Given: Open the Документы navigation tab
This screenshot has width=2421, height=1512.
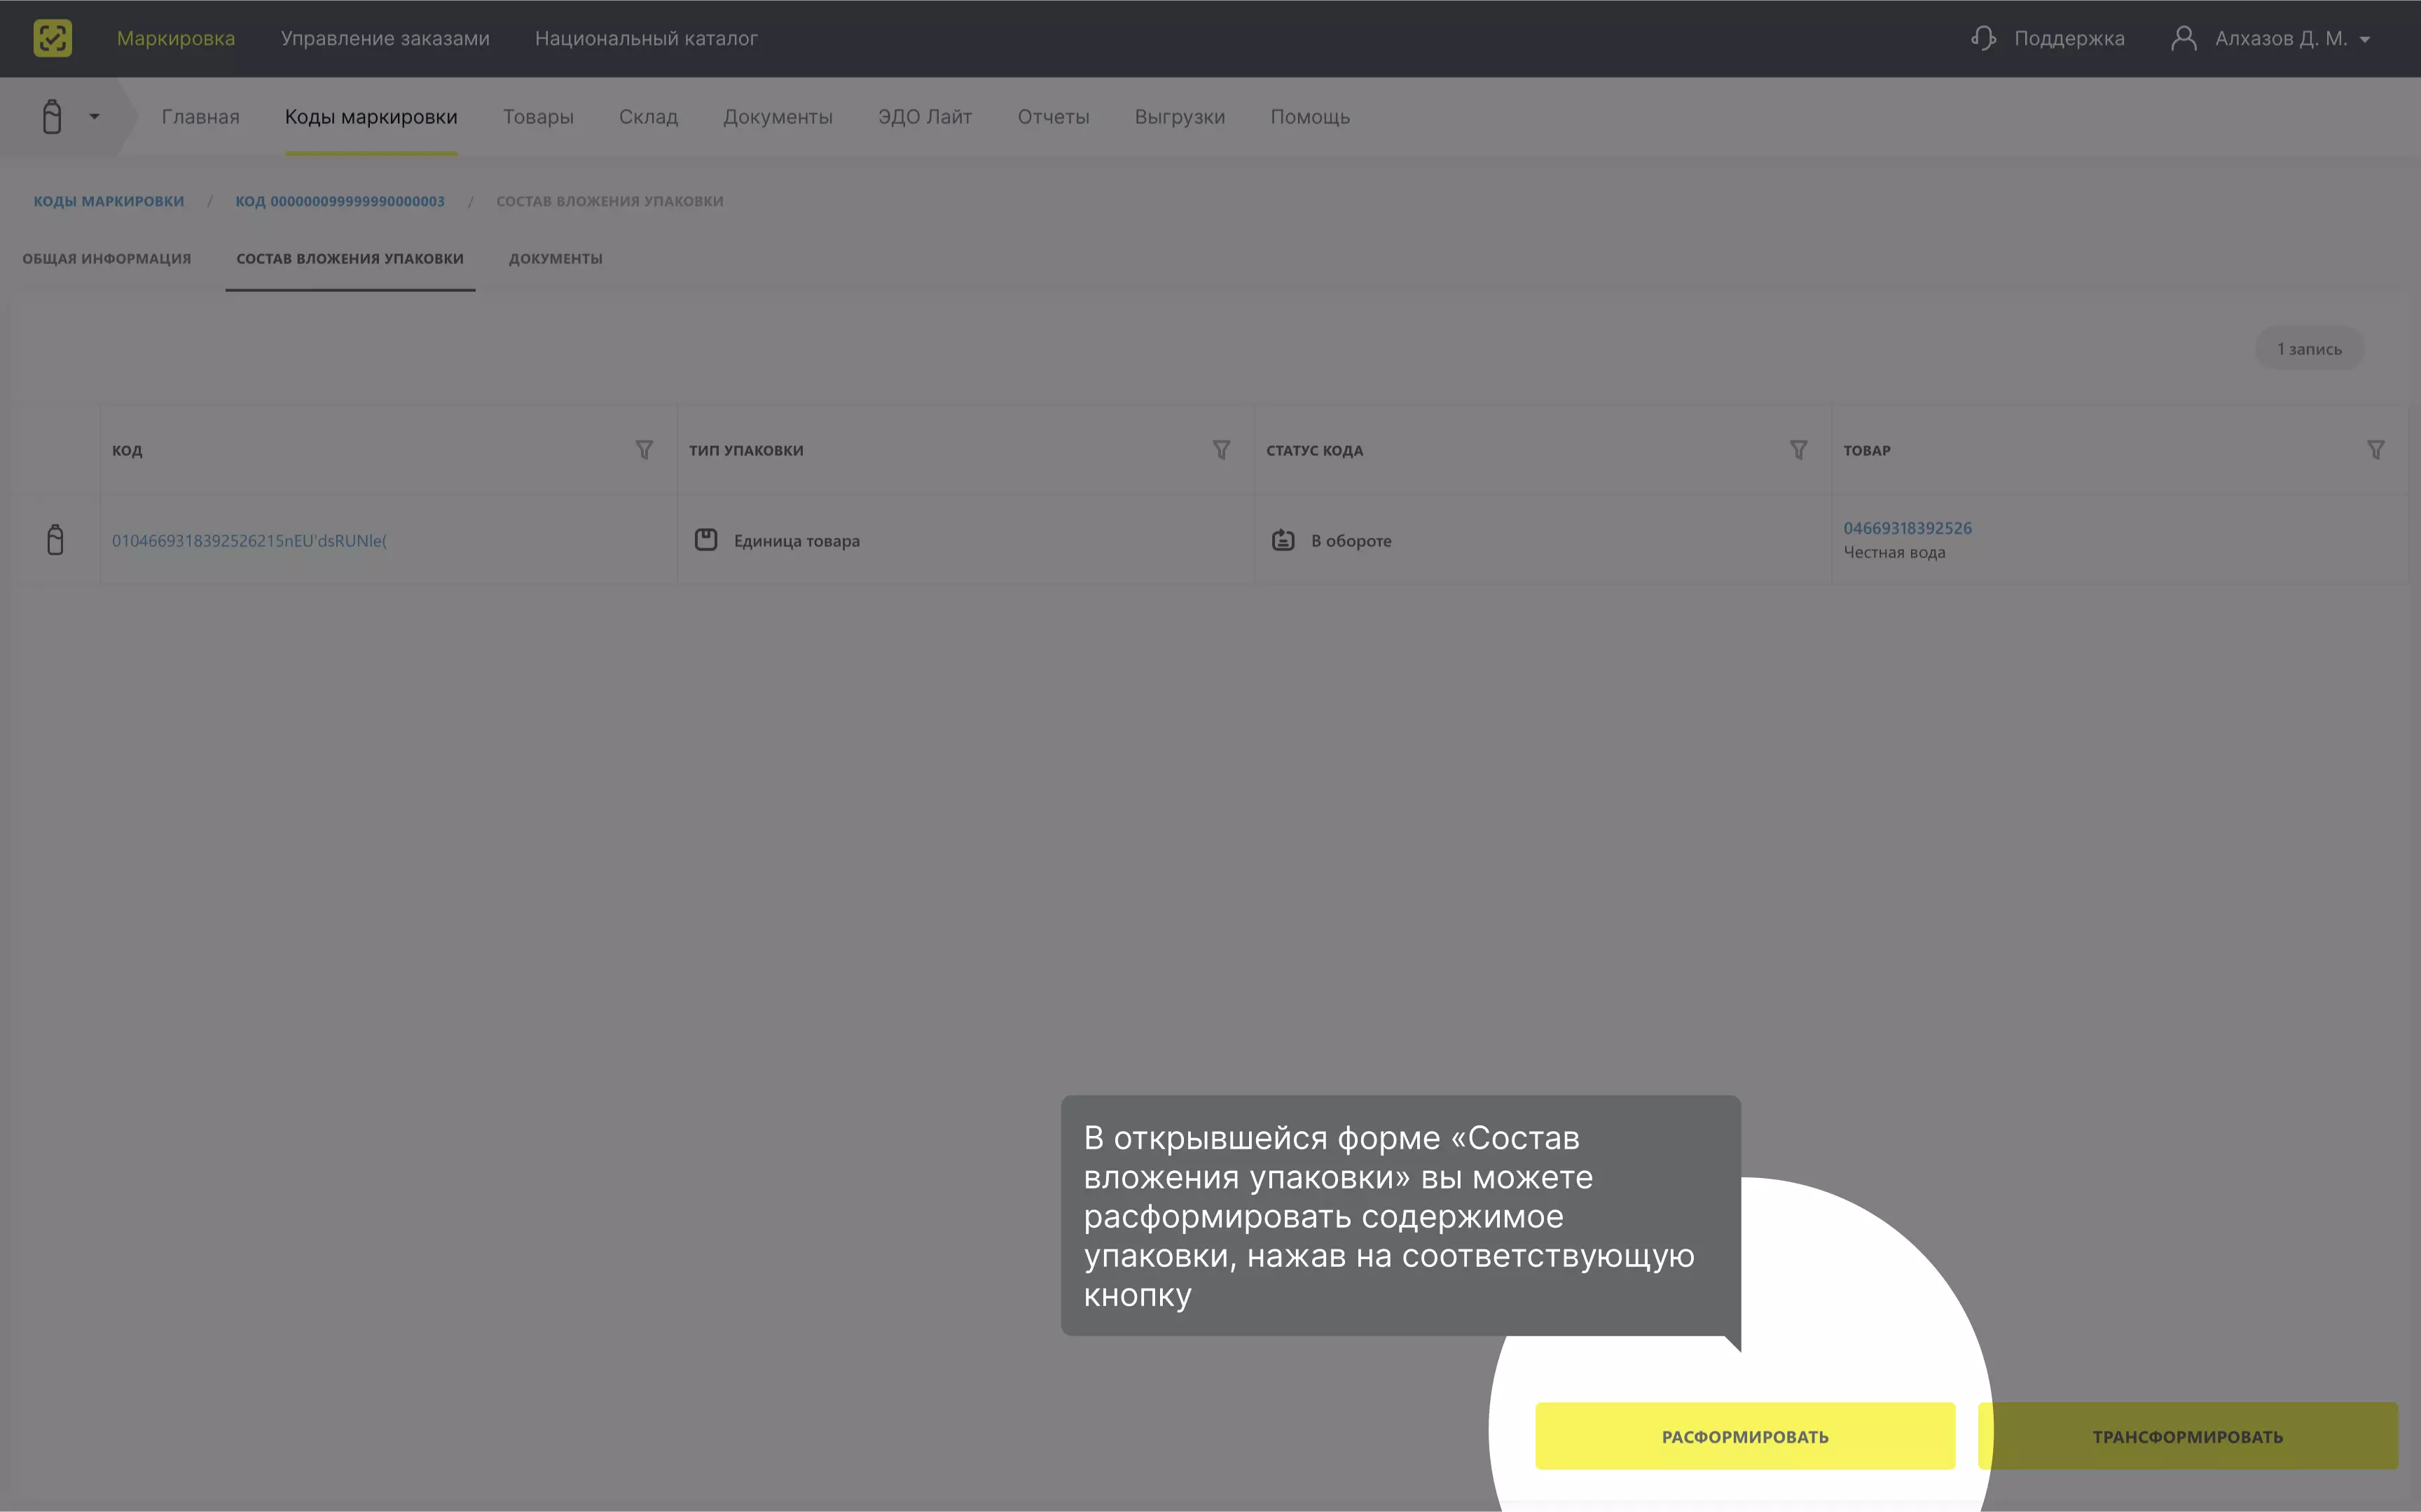Looking at the screenshot, I should point(778,117).
